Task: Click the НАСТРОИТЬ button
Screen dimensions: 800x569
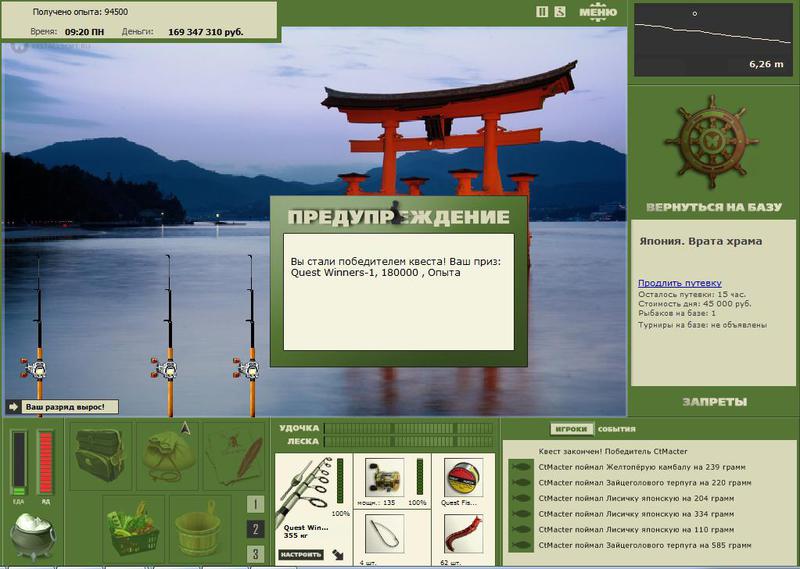Action: point(301,554)
